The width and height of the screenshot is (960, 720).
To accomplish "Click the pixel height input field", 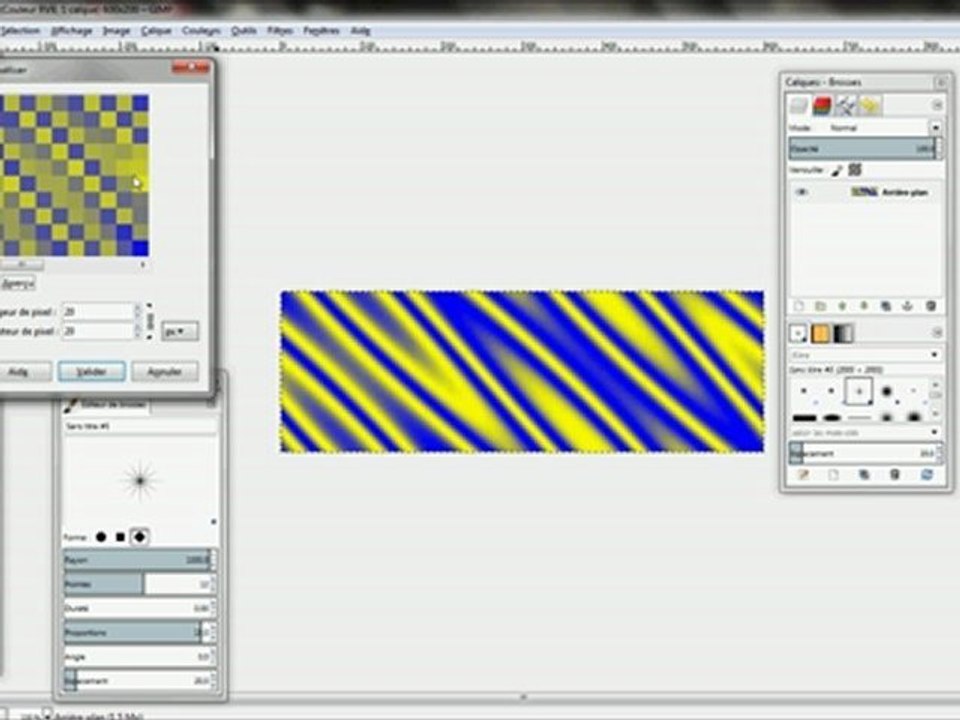I will (x=98, y=331).
